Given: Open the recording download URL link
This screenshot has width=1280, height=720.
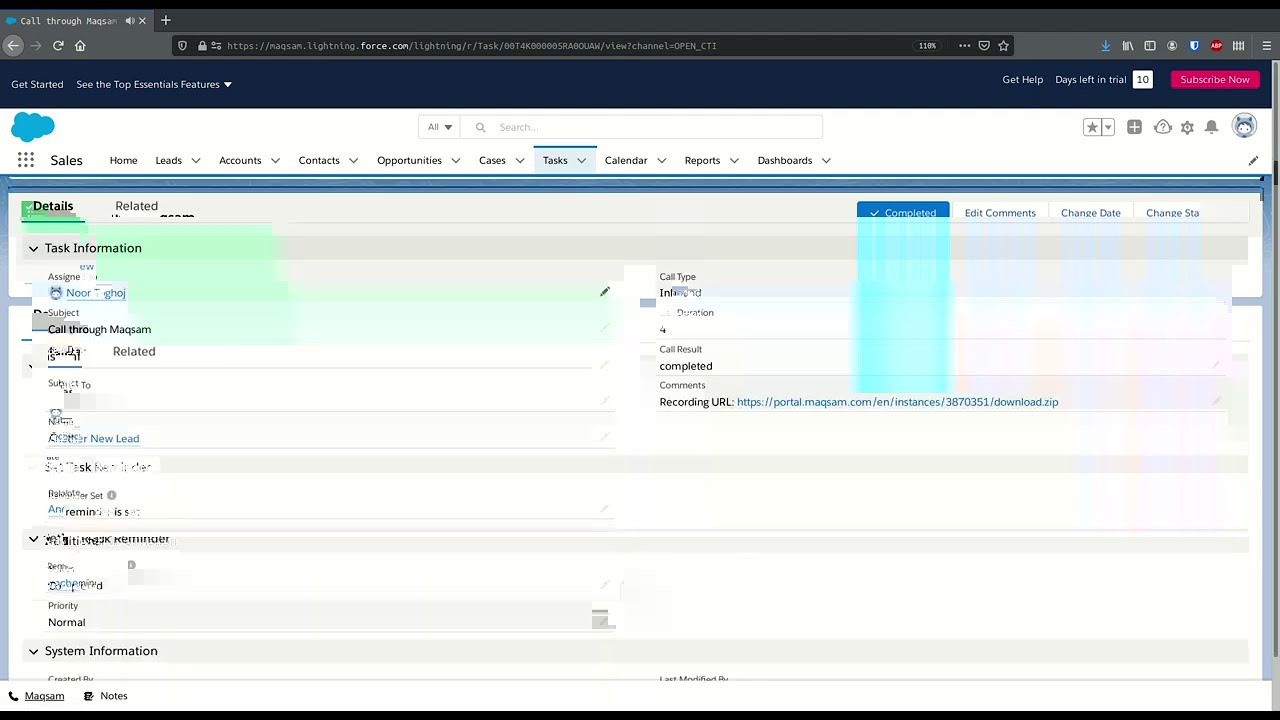Looking at the screenshot, I should (x=897, y=402).
